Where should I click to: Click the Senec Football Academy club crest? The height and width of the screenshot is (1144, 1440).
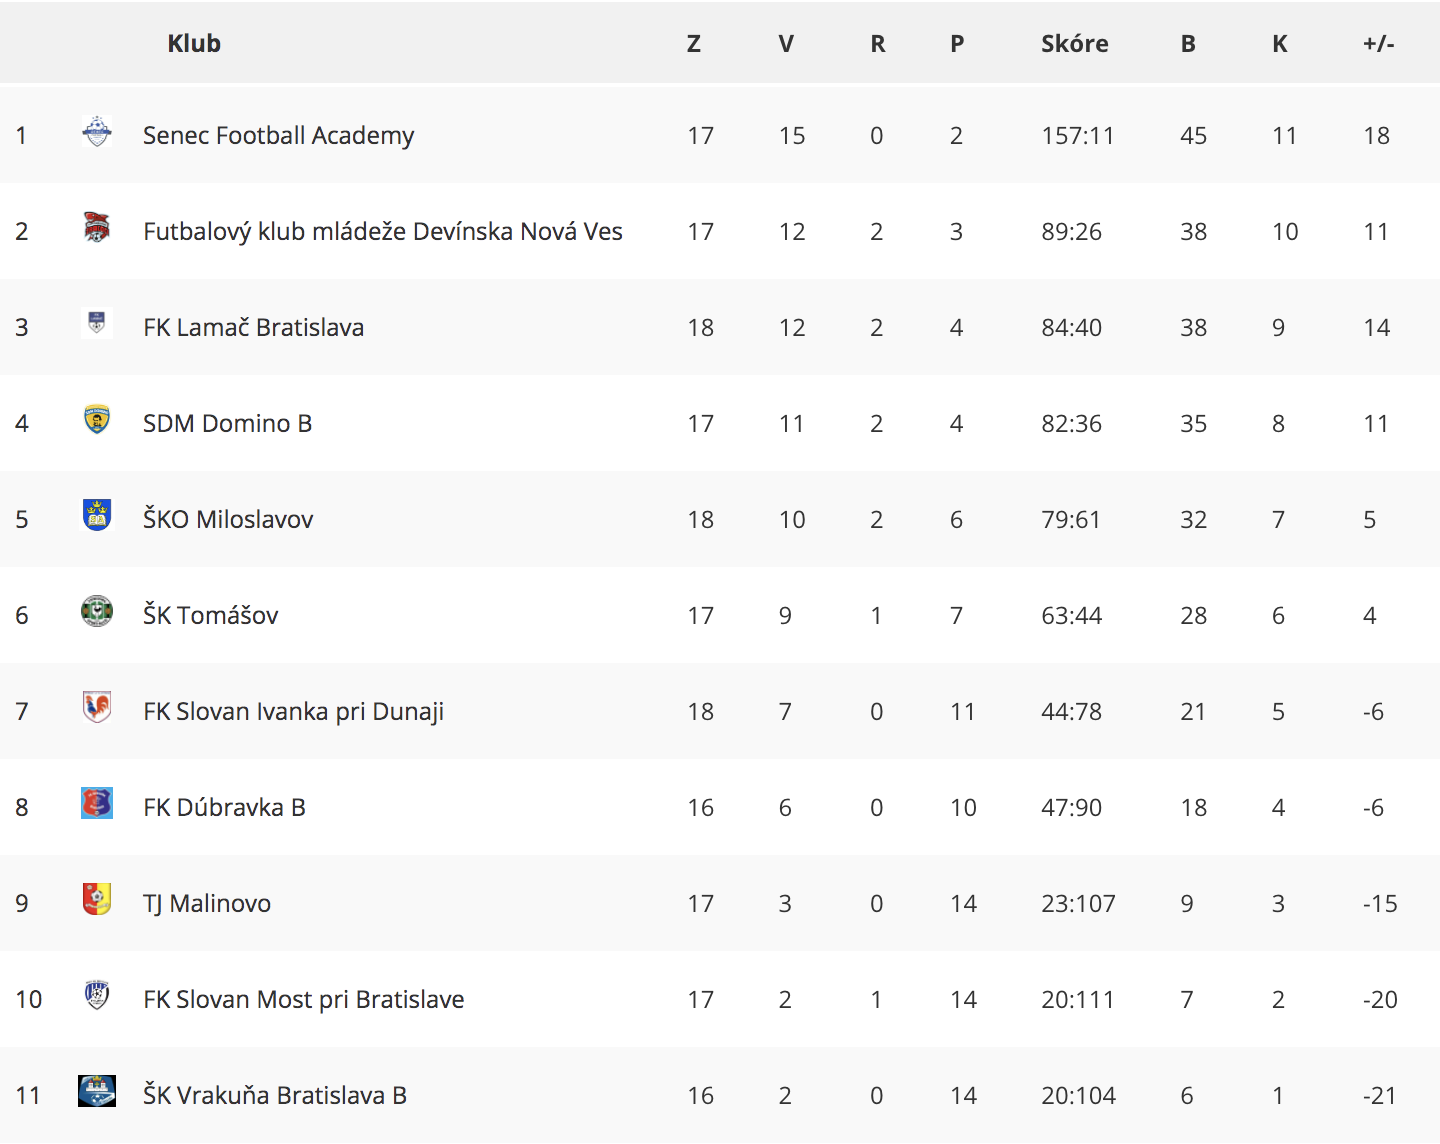(97, 131)
